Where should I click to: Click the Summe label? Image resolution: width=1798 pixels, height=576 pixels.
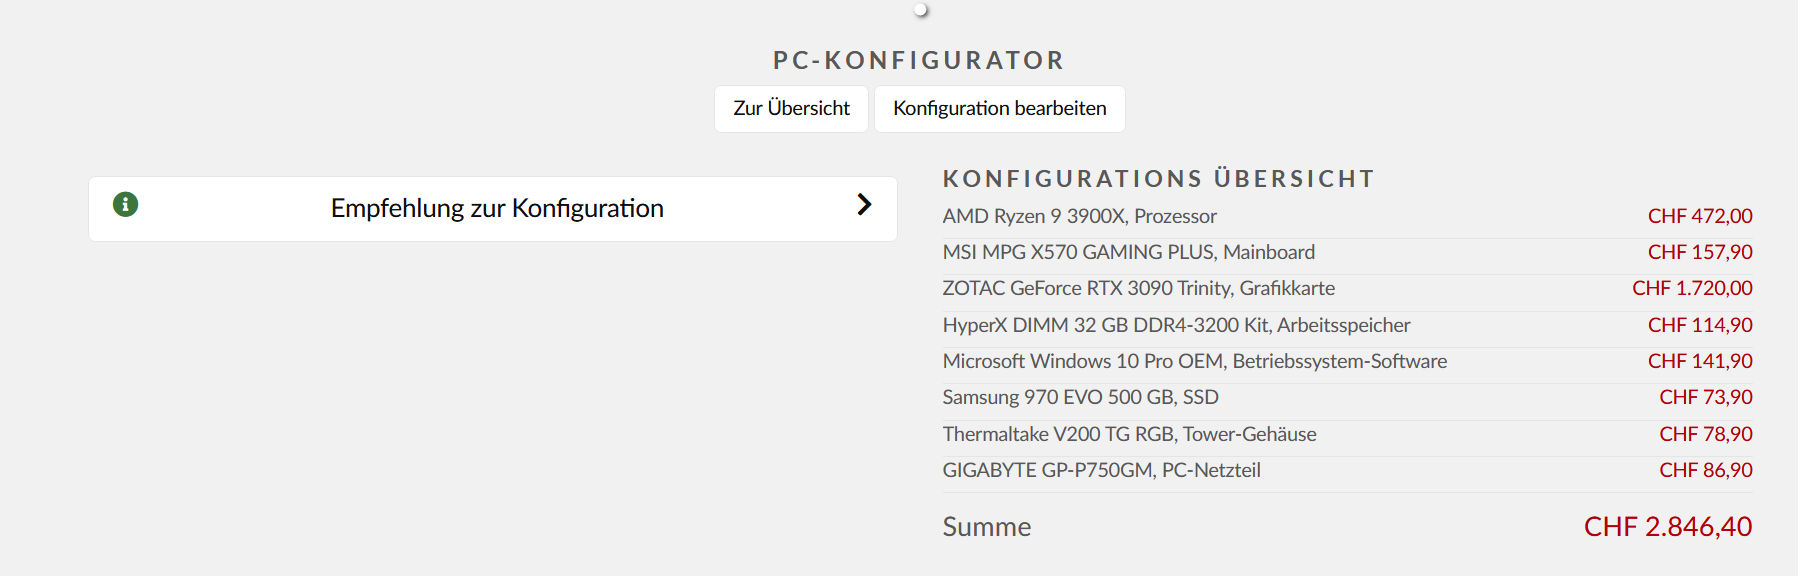(986, 527)
